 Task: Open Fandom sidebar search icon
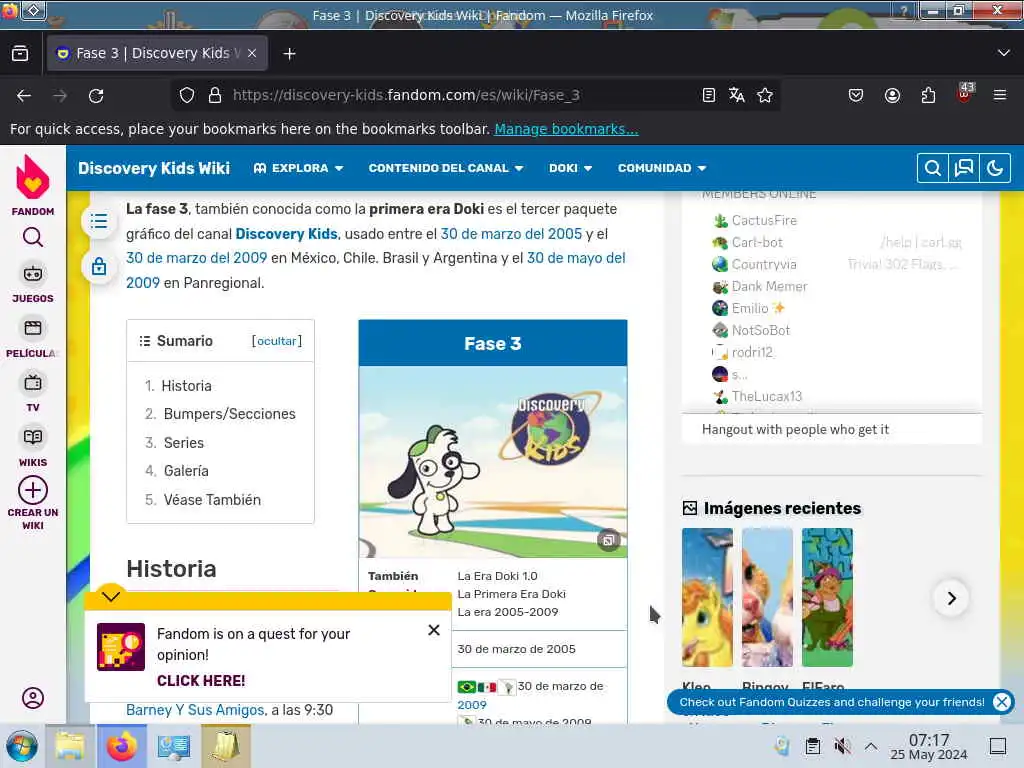pos(33,237)
